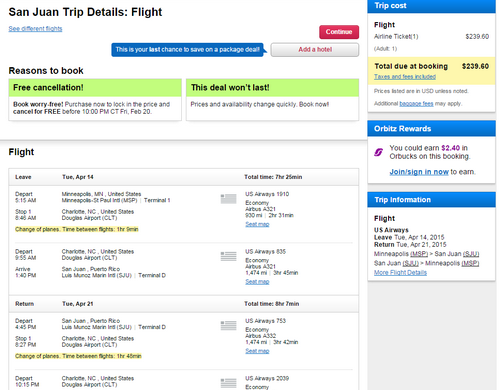
Task: View seat map for US Airways 835
Action: click(257, 282)
